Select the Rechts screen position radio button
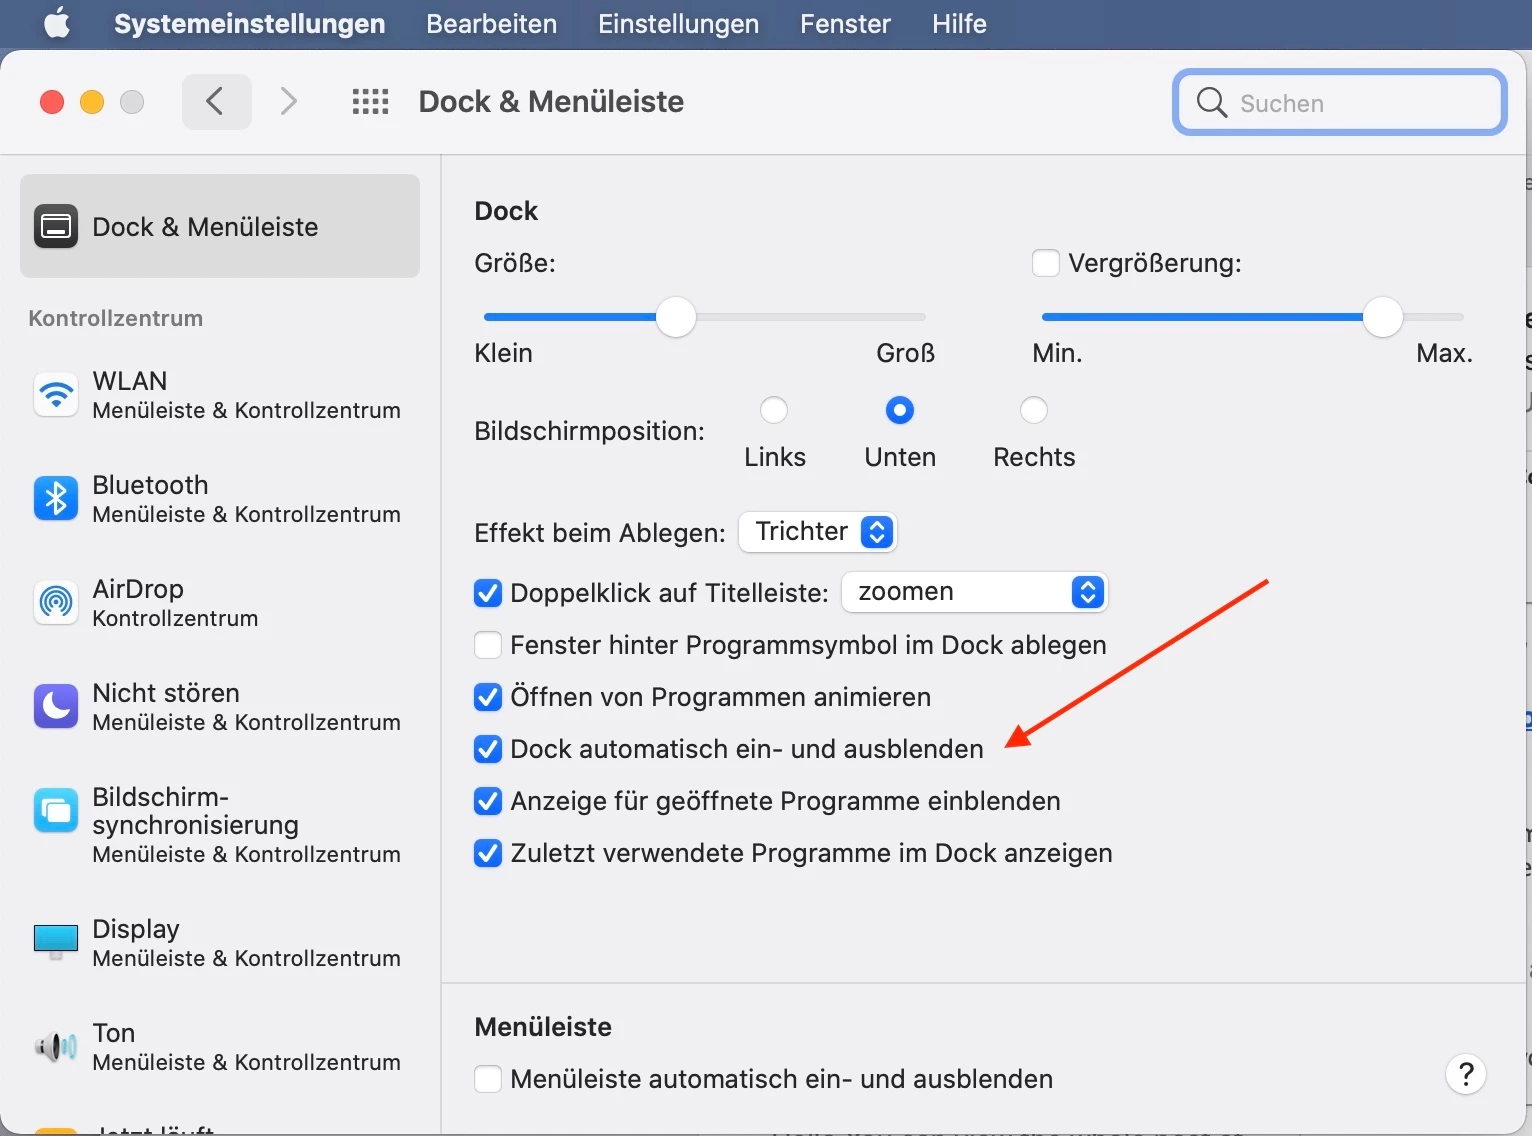Viewport: 1532px width, 1136px height. point(1034,410)
